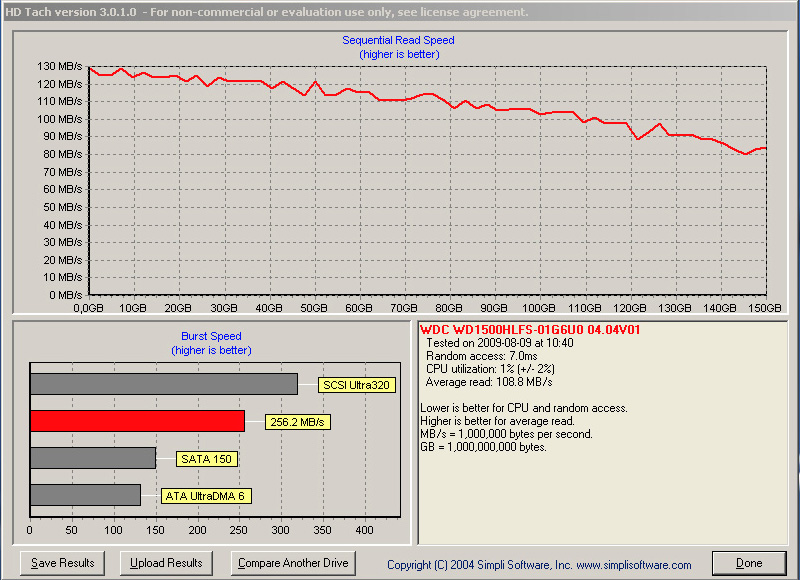Click the Save Results button

pyautogui.click(x=62, y=563)
